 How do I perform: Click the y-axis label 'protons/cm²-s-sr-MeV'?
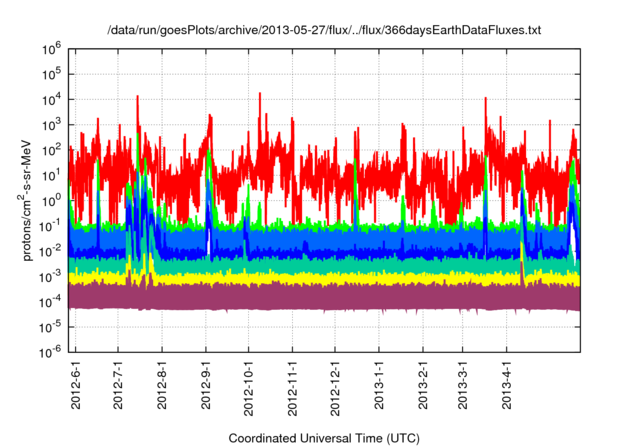pos(26,200)
